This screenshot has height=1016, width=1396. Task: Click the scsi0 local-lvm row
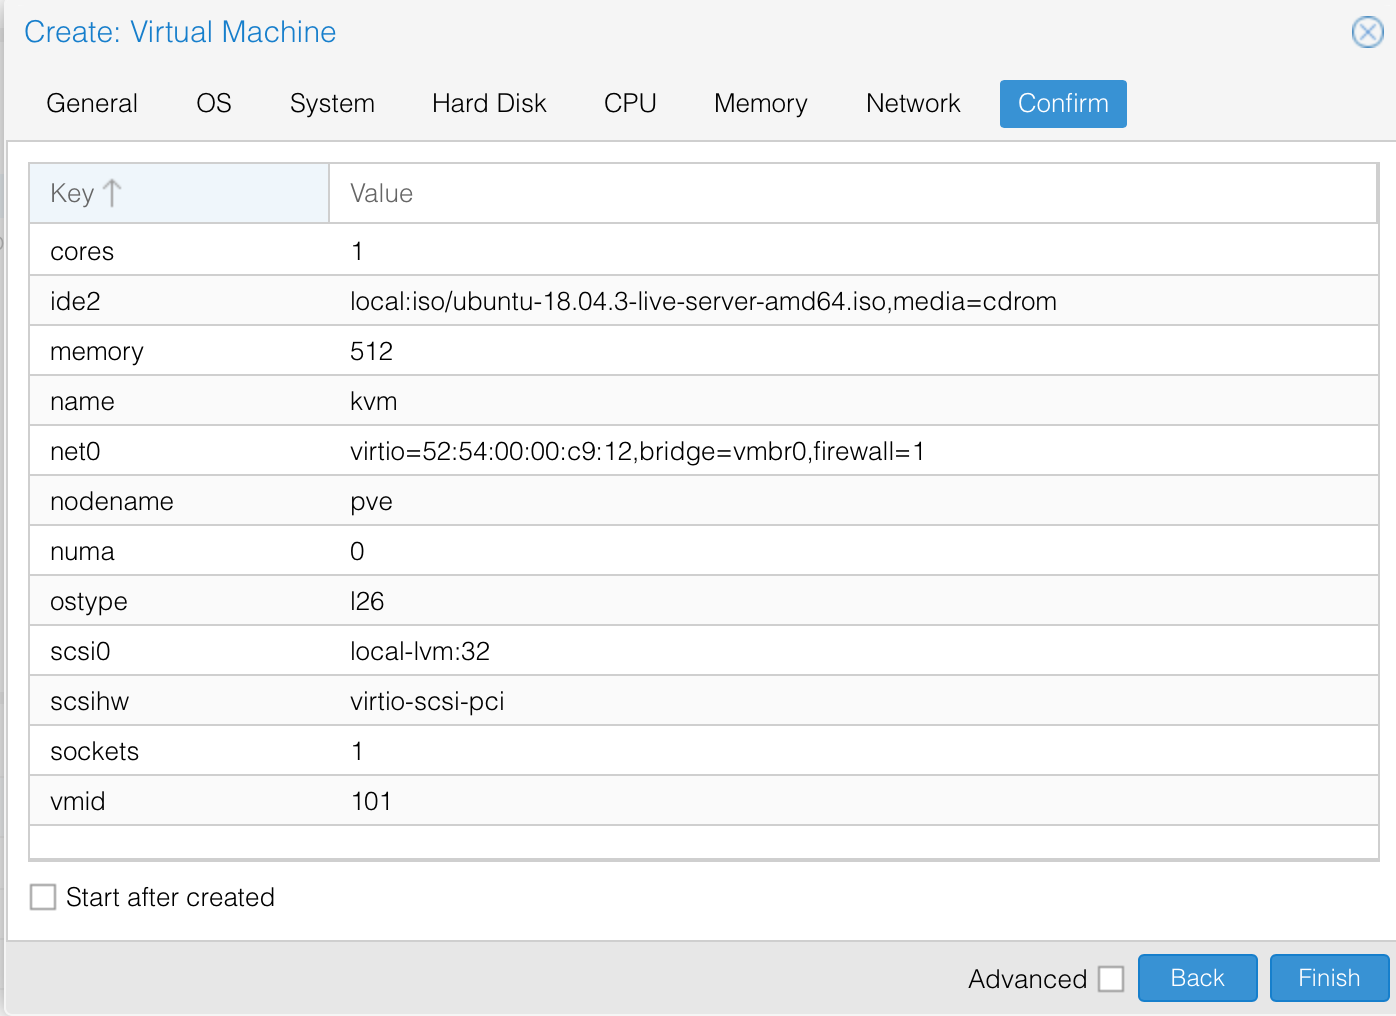click(x=420, y=651)
